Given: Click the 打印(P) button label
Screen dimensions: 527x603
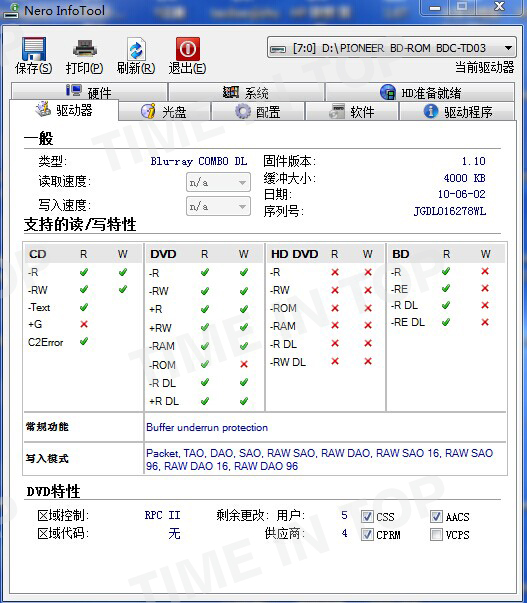Looking at the screenshot, I should point(84,68).
